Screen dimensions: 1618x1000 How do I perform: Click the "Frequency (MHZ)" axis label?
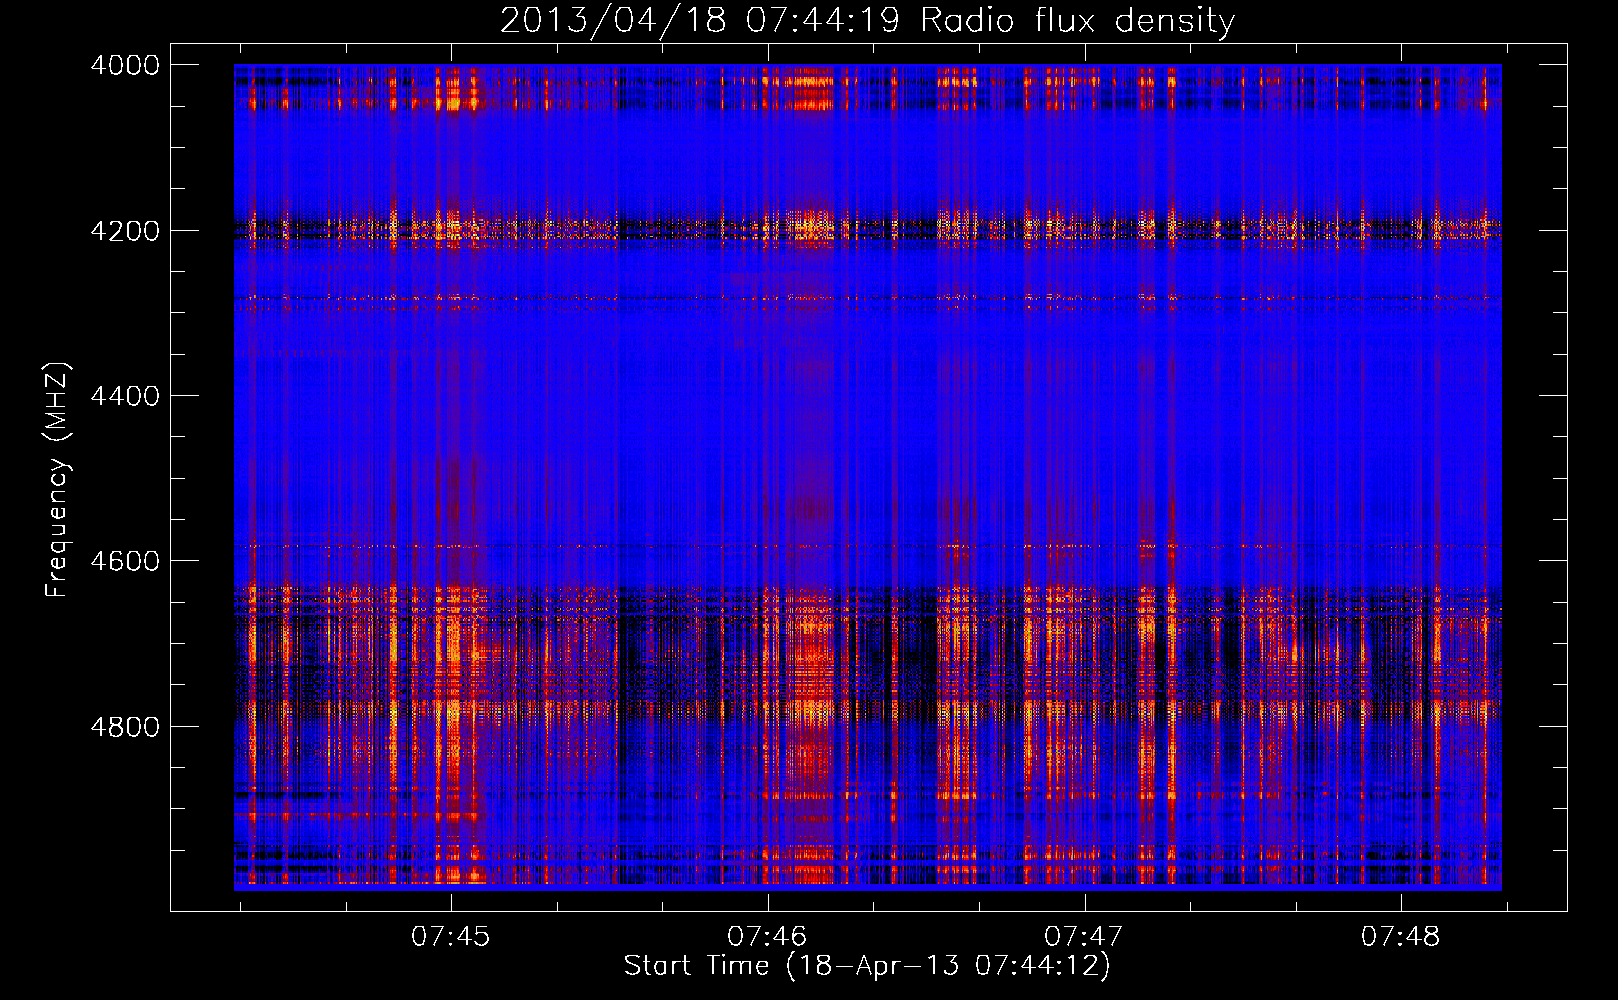point(58,480)
